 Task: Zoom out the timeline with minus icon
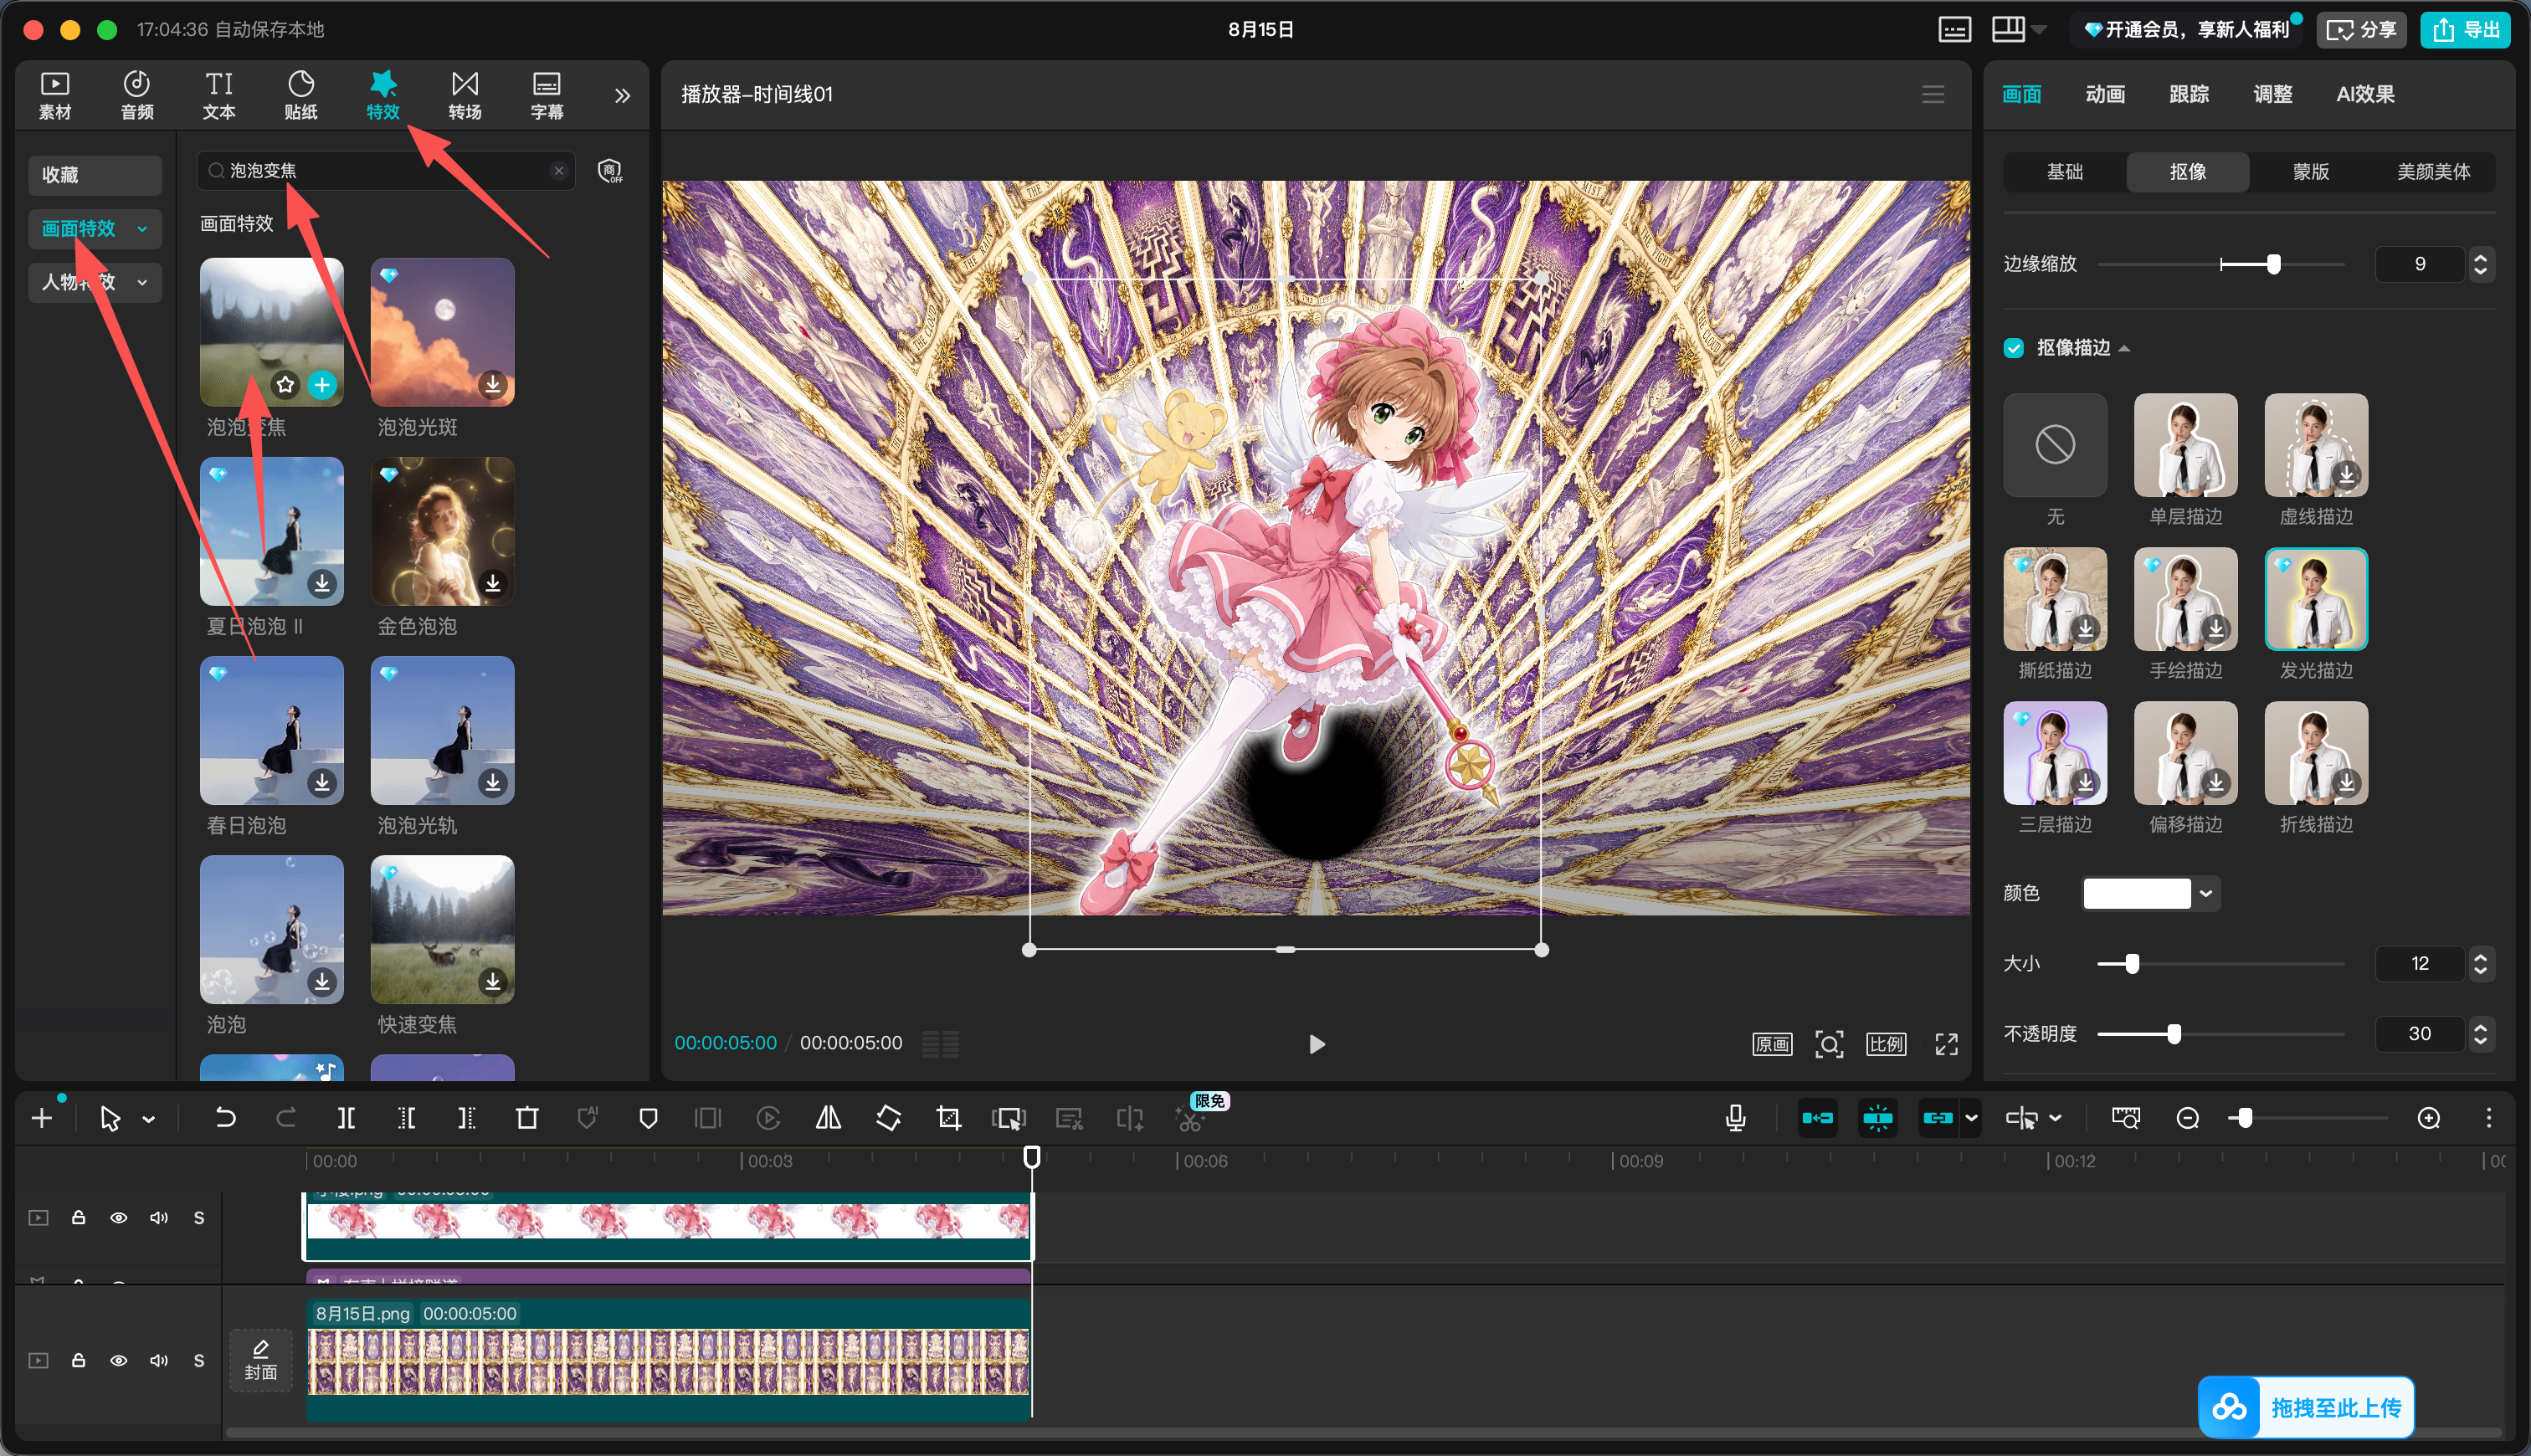click(2188, 1118)
